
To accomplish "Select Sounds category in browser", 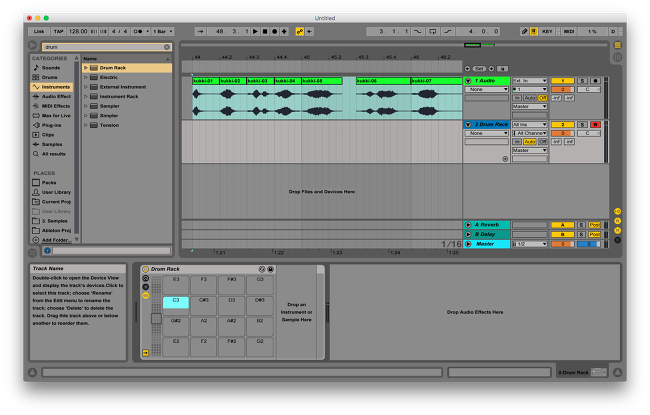I will tap(51, 68).
